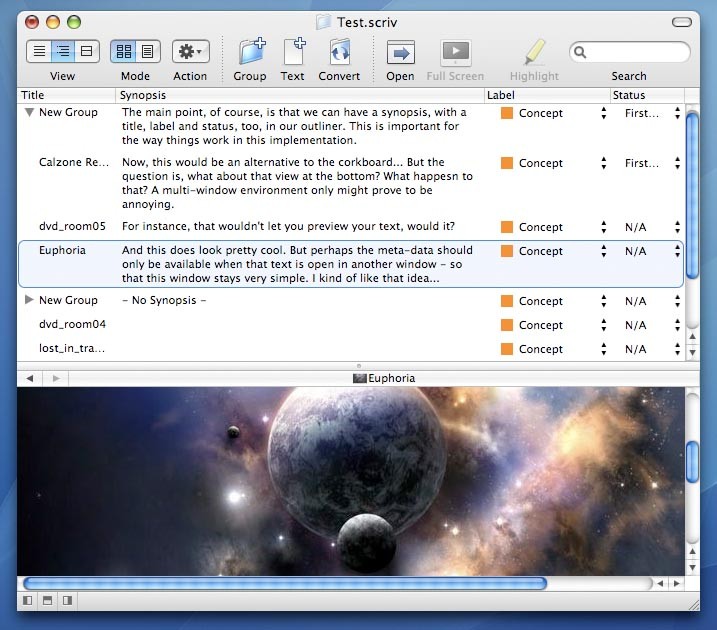Go back with the left navigation arrow
717x630 pixels.
click(x=30, y=378)
